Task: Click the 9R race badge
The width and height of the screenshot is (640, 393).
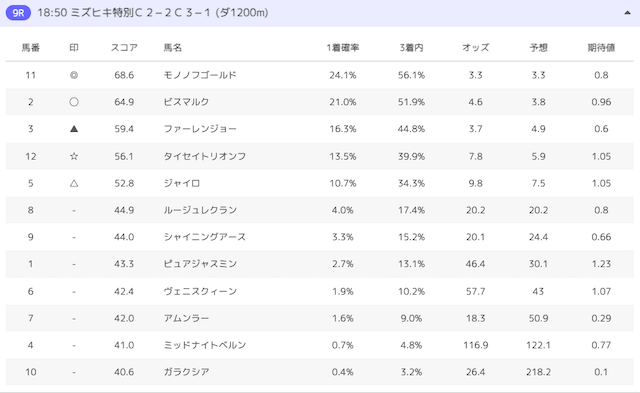Action: click(18, 13)
